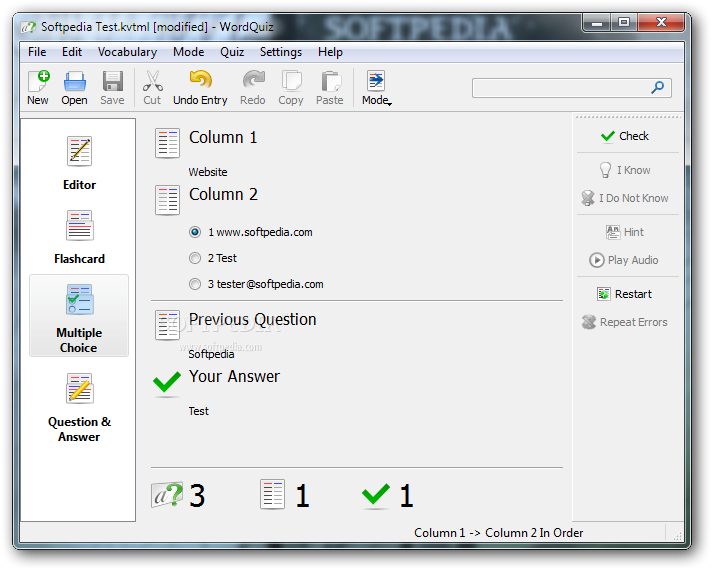The height and width of the screenshot is (570, 712).
Task: Click the I Do Not Know button
Action: (625, 198)
